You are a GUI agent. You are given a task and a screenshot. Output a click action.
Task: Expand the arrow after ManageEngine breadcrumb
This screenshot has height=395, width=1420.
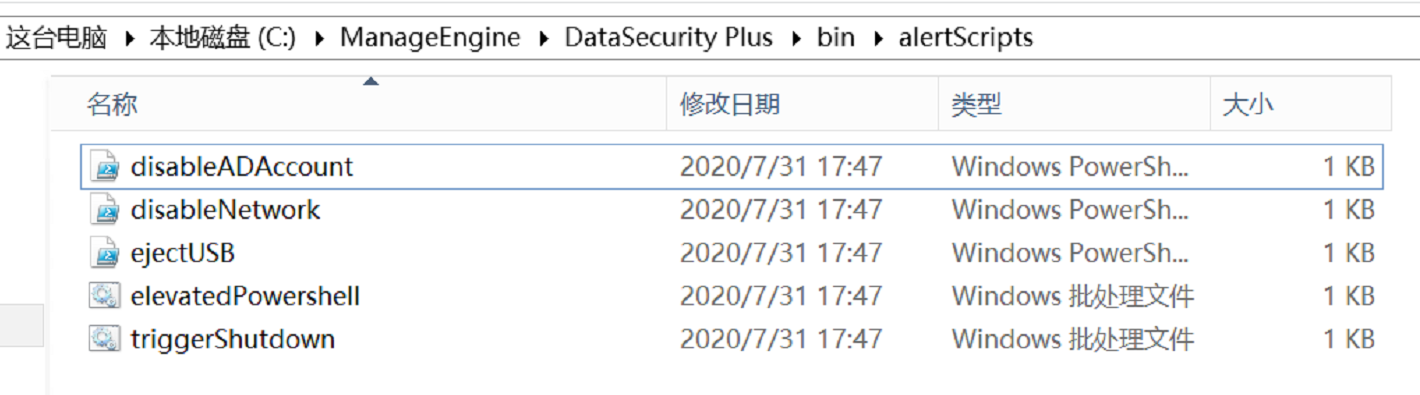click(544, 39)
